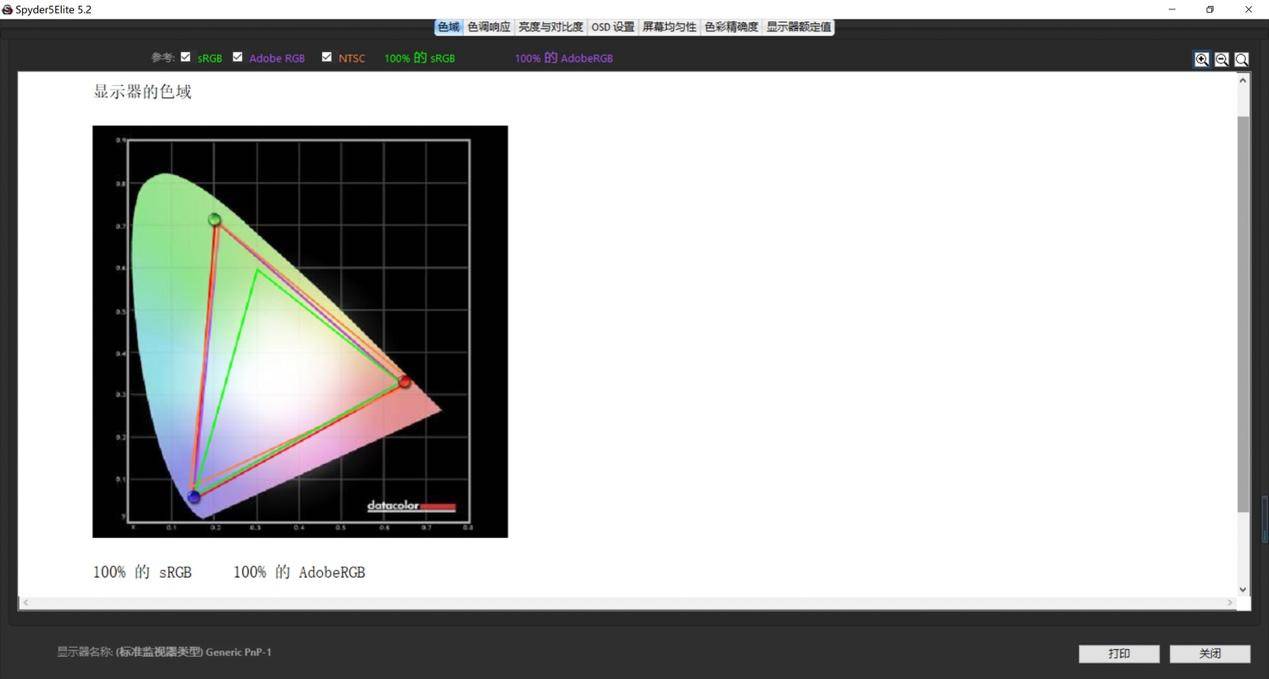Image resolution: width=1269 pixels, height=679 pixels.
Task: Disable the NTSC reference checkbox
Action: 326,57
